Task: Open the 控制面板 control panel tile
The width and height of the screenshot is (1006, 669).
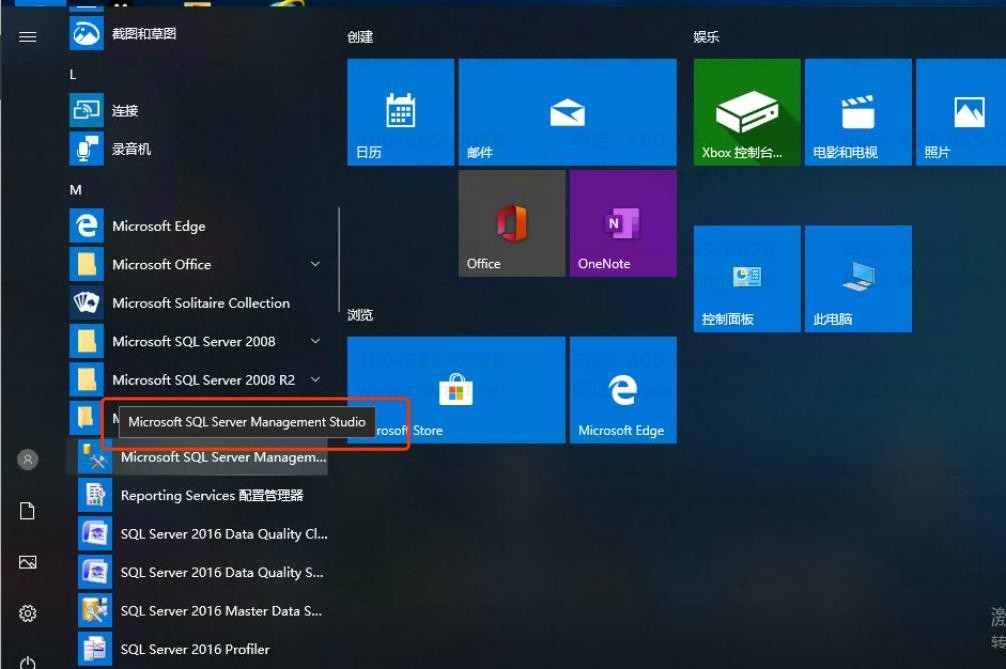Action: [747, 278]
